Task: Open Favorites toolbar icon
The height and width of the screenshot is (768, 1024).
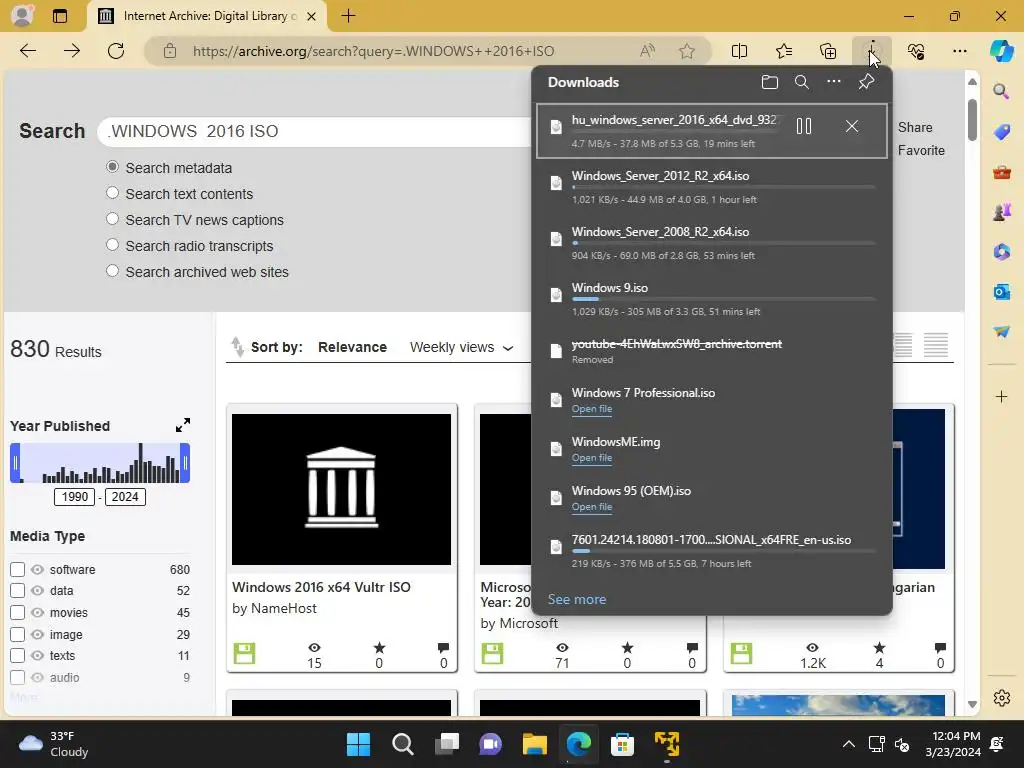Action: pyautogui.click(x=784, y=51)
